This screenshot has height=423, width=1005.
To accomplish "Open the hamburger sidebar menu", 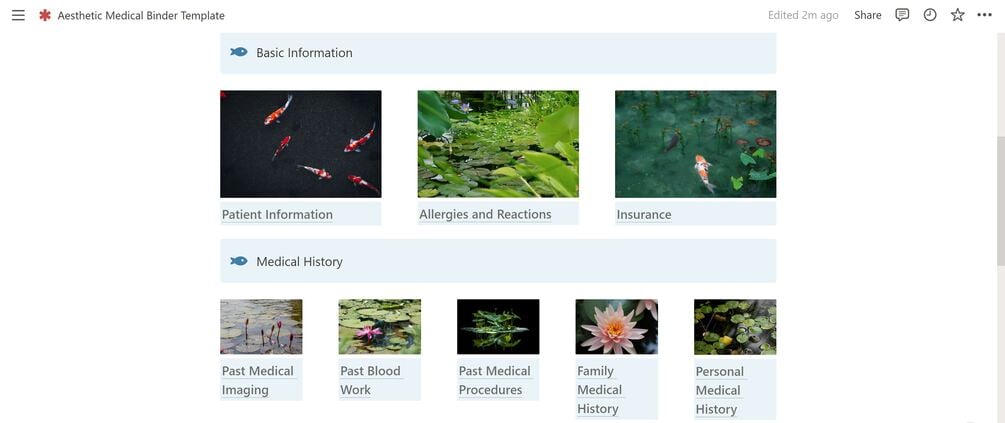I will pyautogui.click(x=19, y=15).
